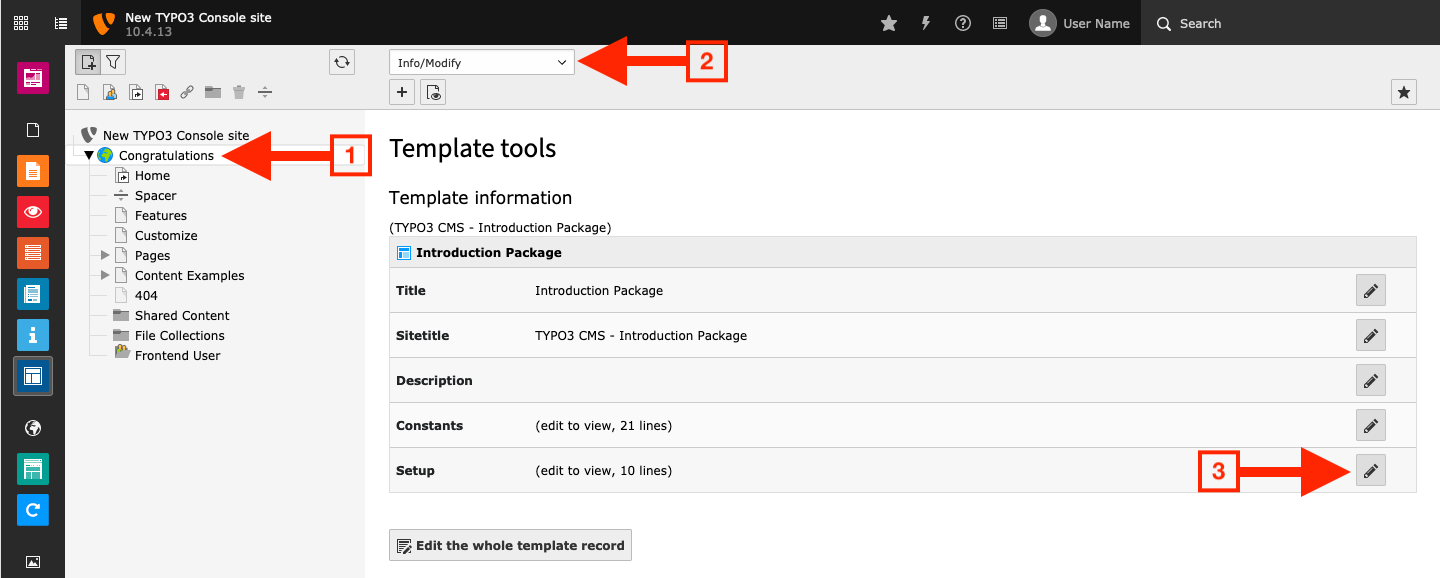Open the module grid menu icon

[x=21, y=23]
